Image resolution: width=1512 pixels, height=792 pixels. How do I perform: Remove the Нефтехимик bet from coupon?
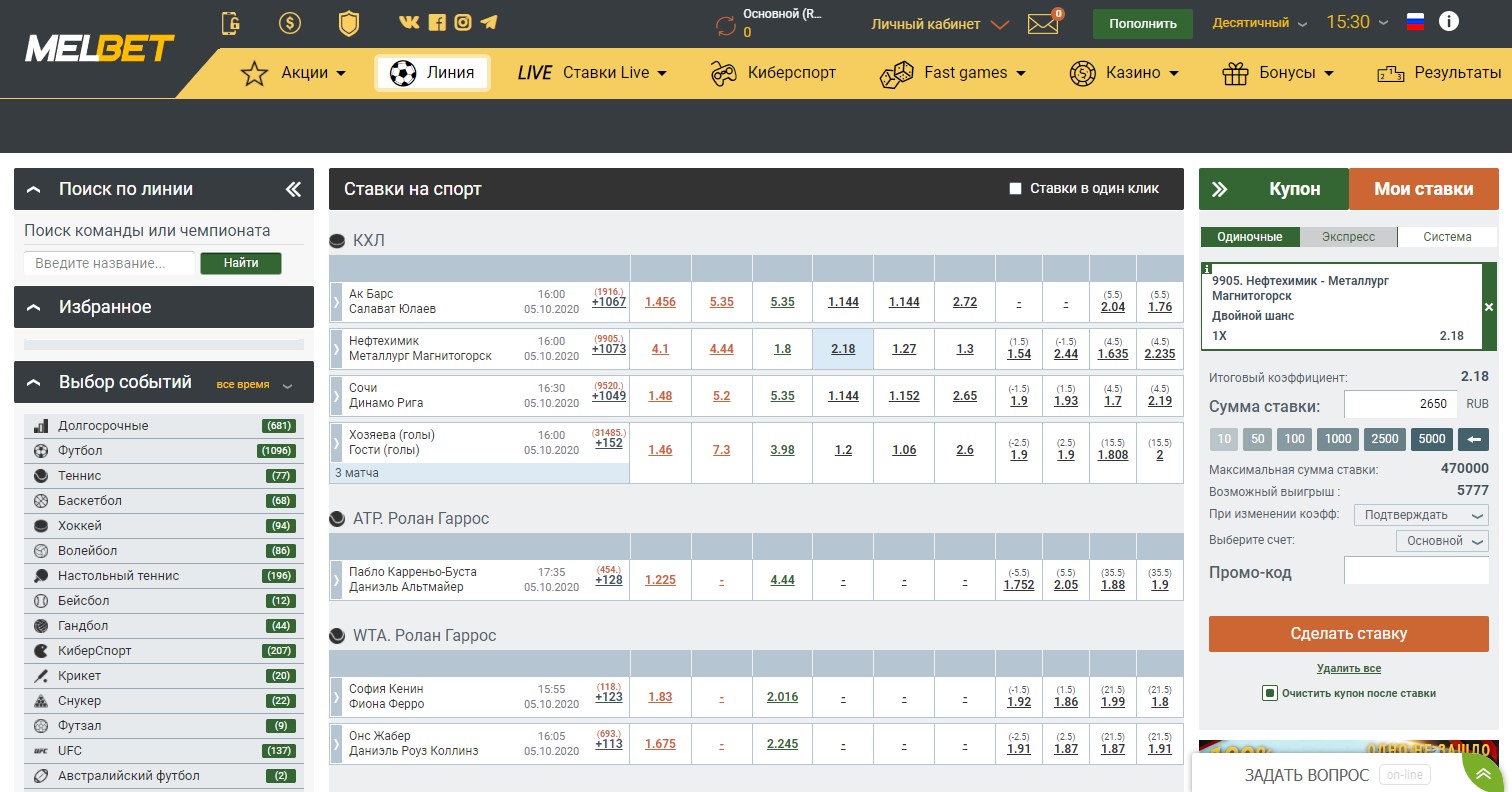(1488, 308)
